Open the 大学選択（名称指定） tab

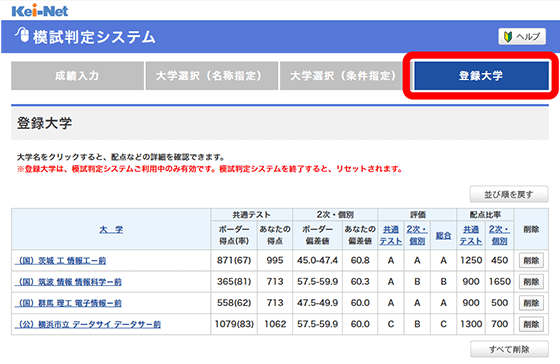[x=212, y=76]
